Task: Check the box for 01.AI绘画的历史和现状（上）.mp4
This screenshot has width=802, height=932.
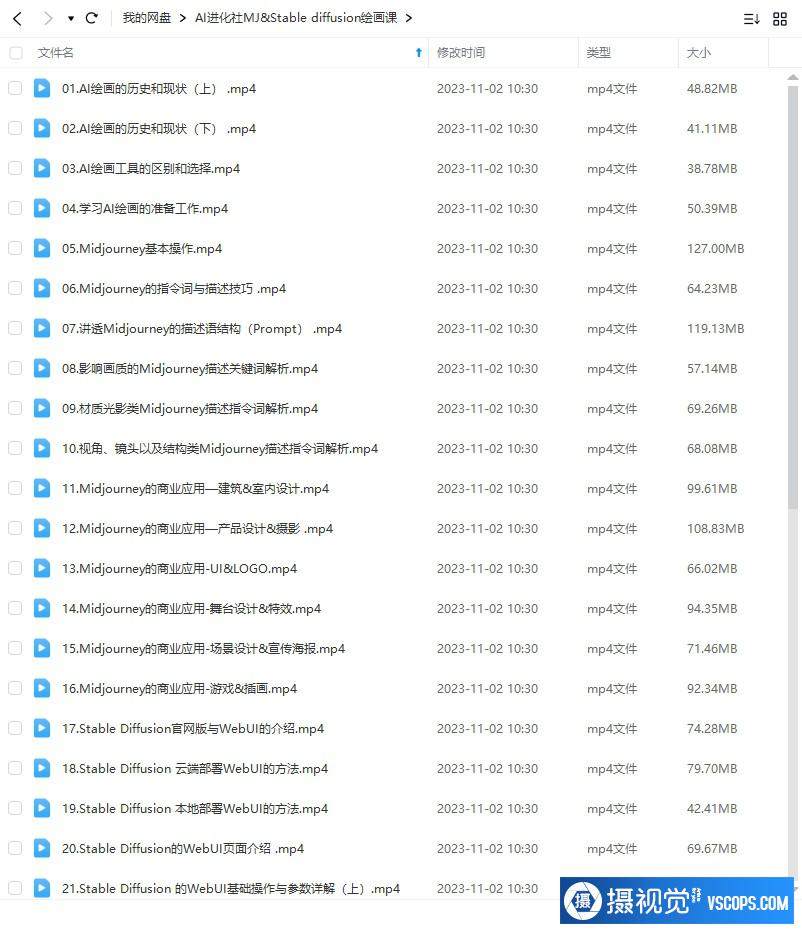Action: click(x=15, y=89)
